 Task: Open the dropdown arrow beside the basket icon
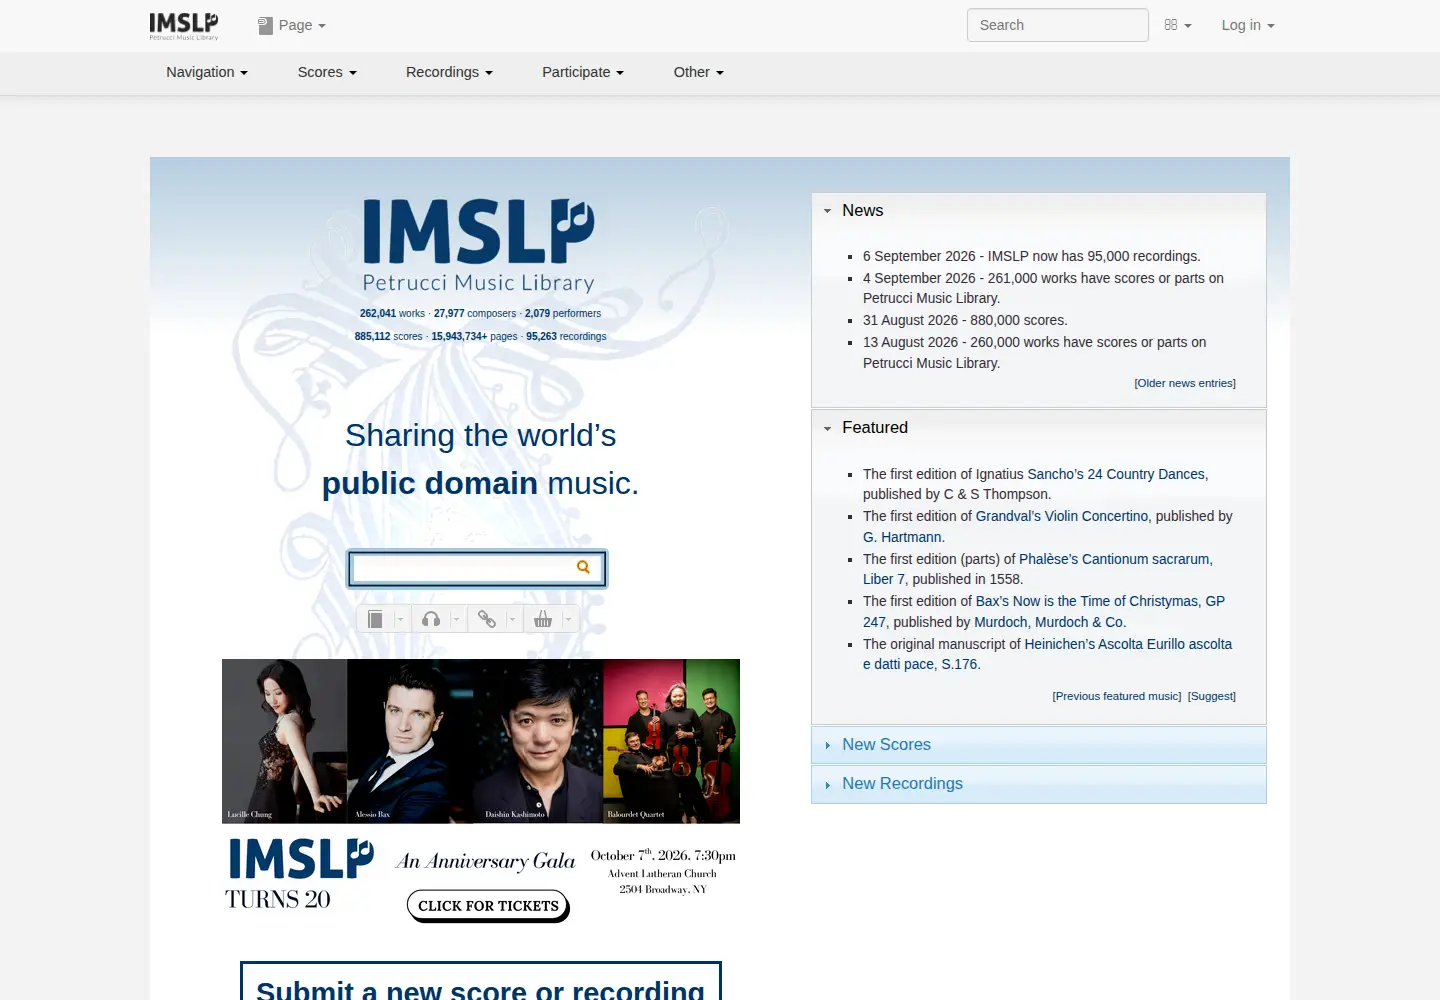568,619
